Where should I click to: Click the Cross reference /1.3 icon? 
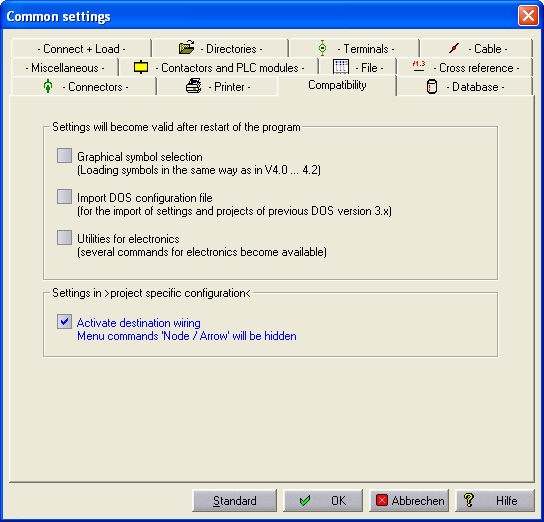point(419,66)
